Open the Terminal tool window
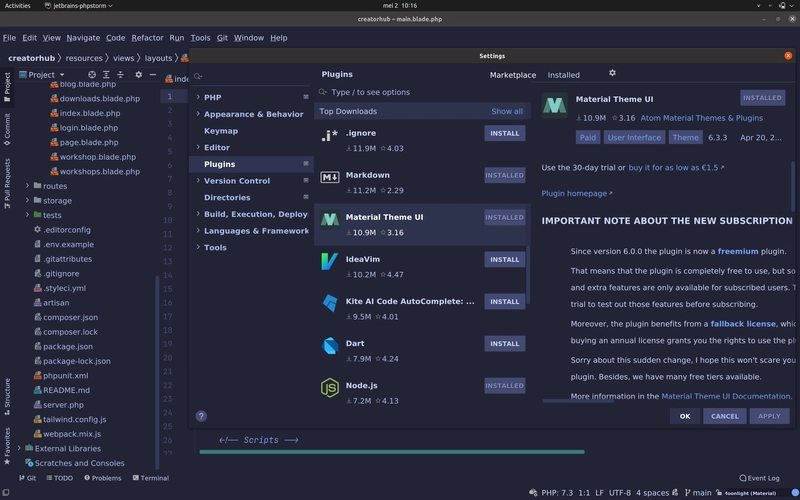The image size is (800, 500). click(151, 478)
